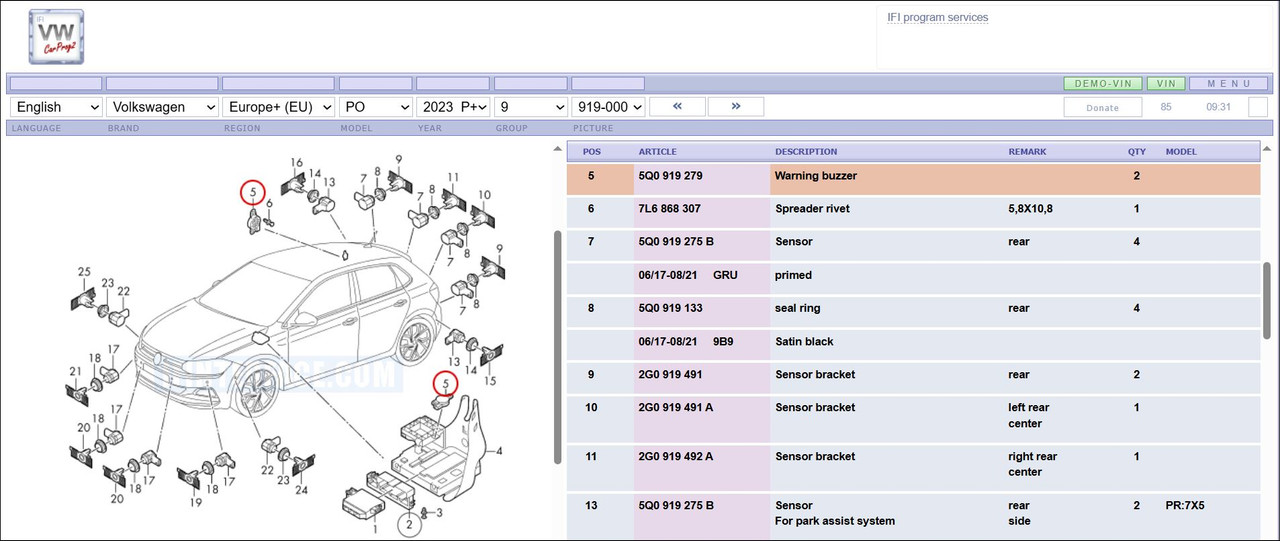Click article 2G0 919 492 A
The width and height of the screenshot is (1280, 541).
[x=676, y=456]
